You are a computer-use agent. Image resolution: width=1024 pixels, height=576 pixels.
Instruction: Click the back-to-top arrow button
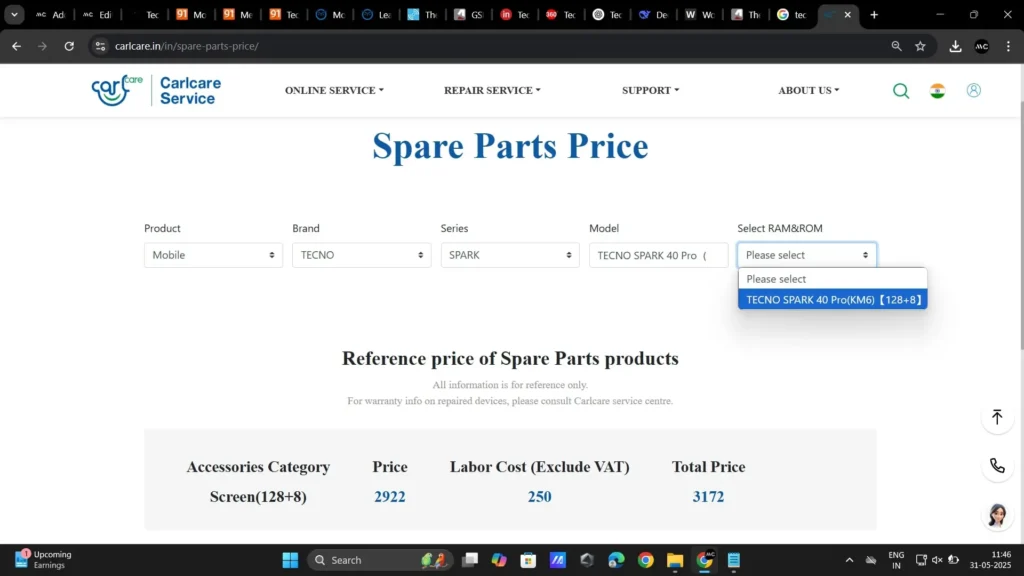click(997, 417)
